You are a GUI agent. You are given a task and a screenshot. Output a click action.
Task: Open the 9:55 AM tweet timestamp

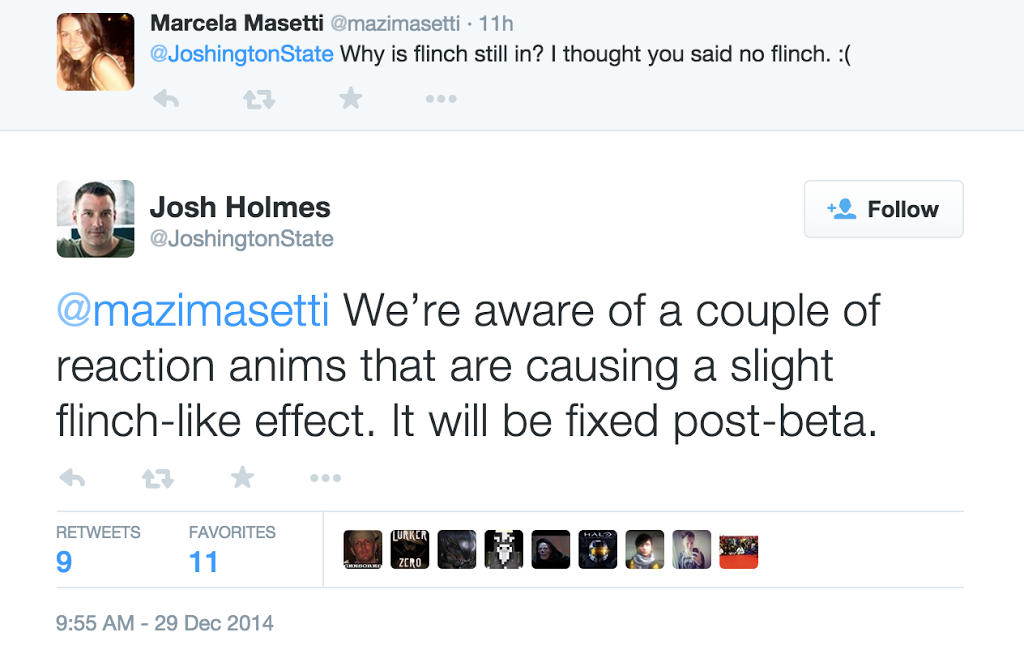165,623
